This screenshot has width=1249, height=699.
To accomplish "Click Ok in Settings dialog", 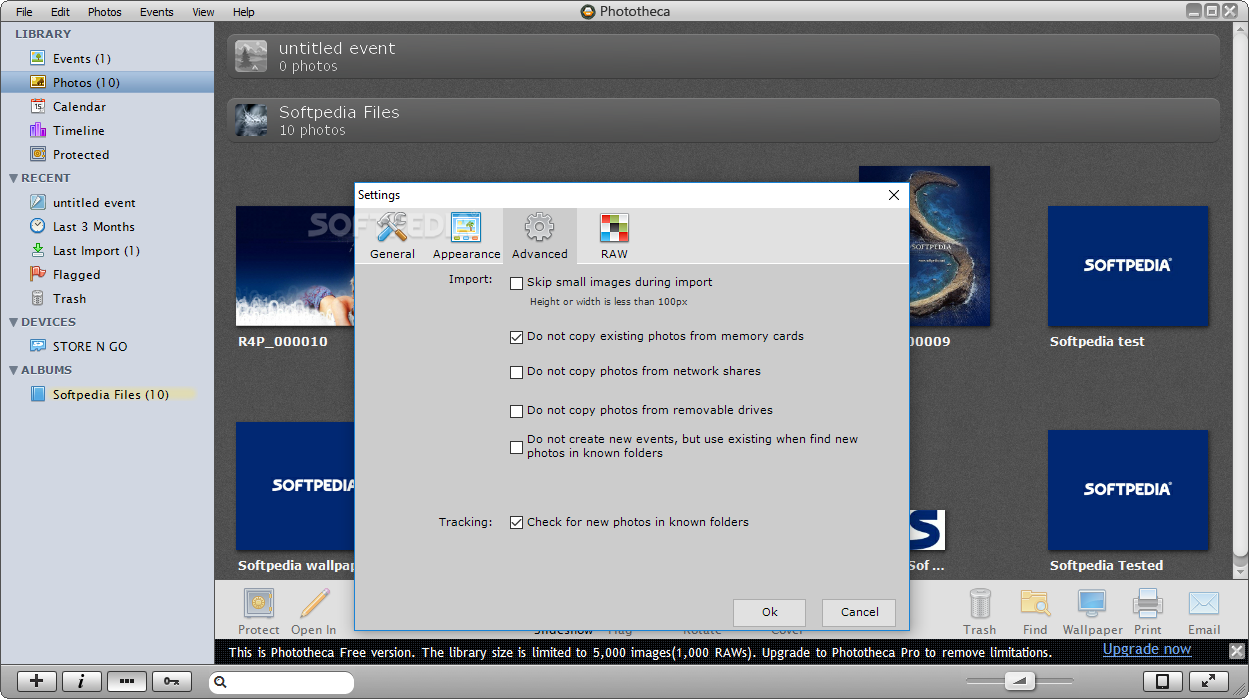I will tap(769, 612).
